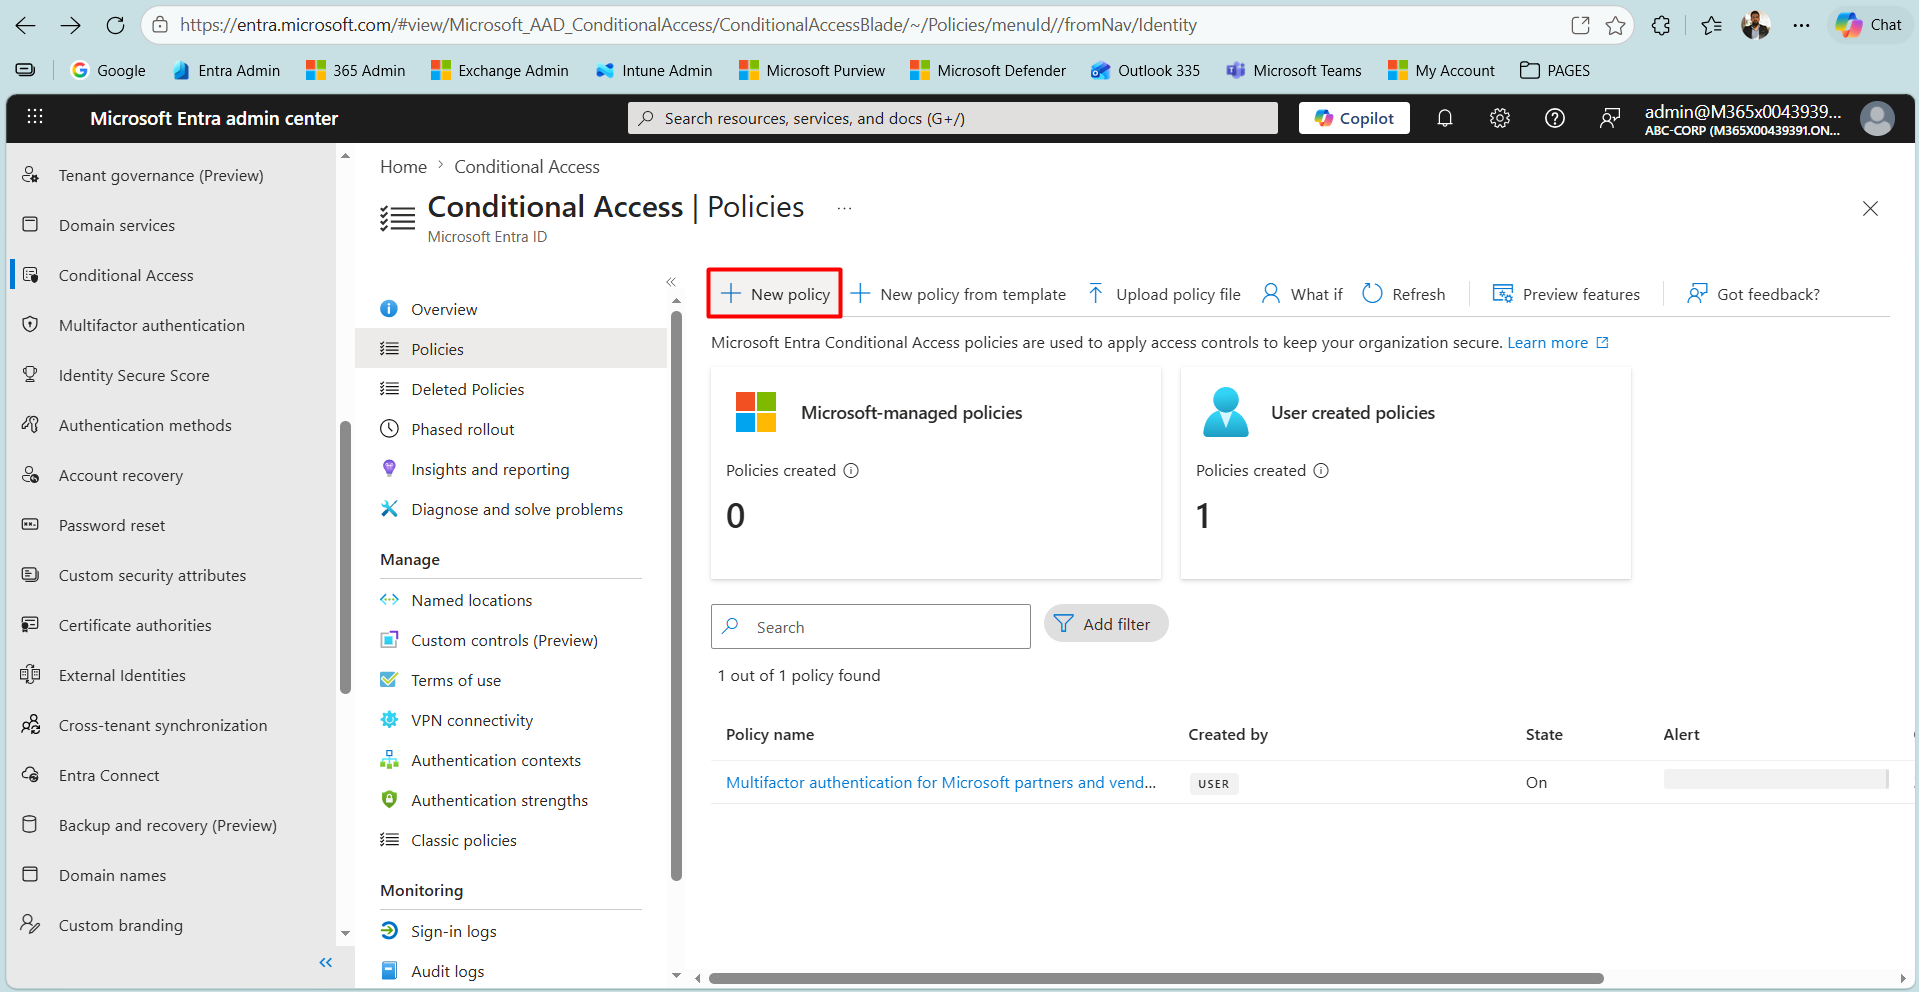Screen dimensions: 1919x992
Task: Click the portal search resources box
Action: click(x=953, y=118)
